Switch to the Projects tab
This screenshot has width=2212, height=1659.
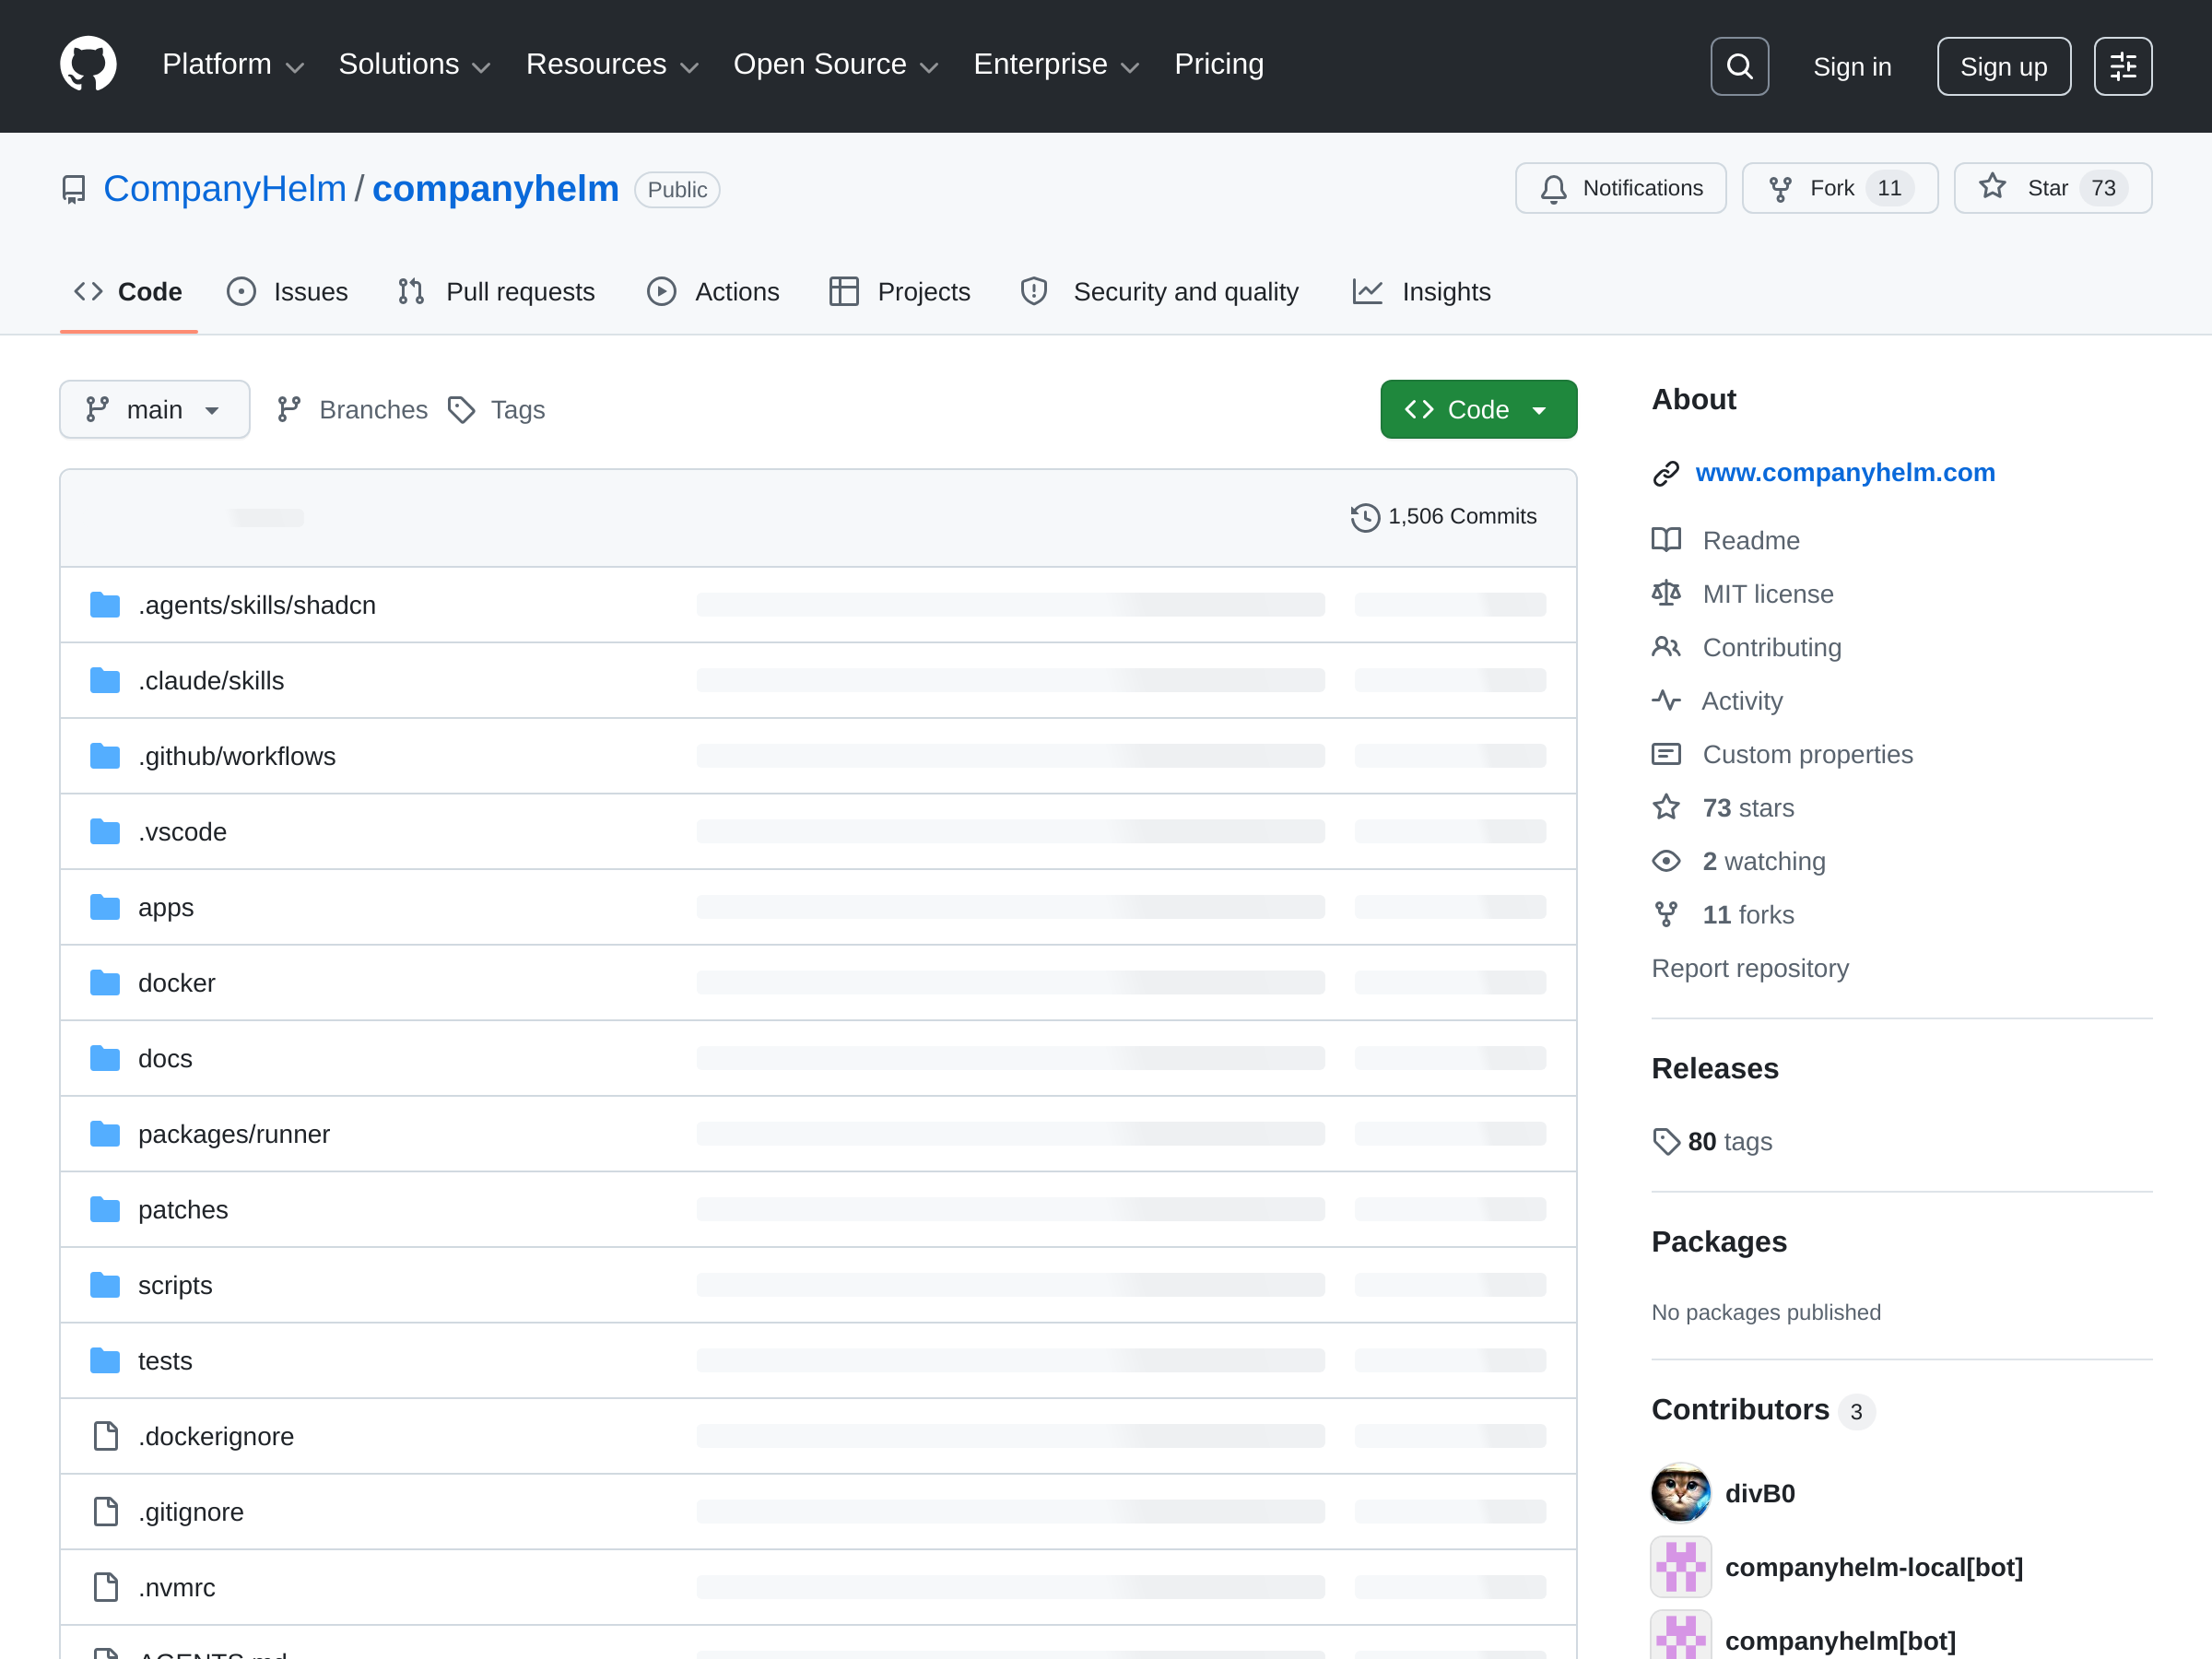(x=900, y=292)
